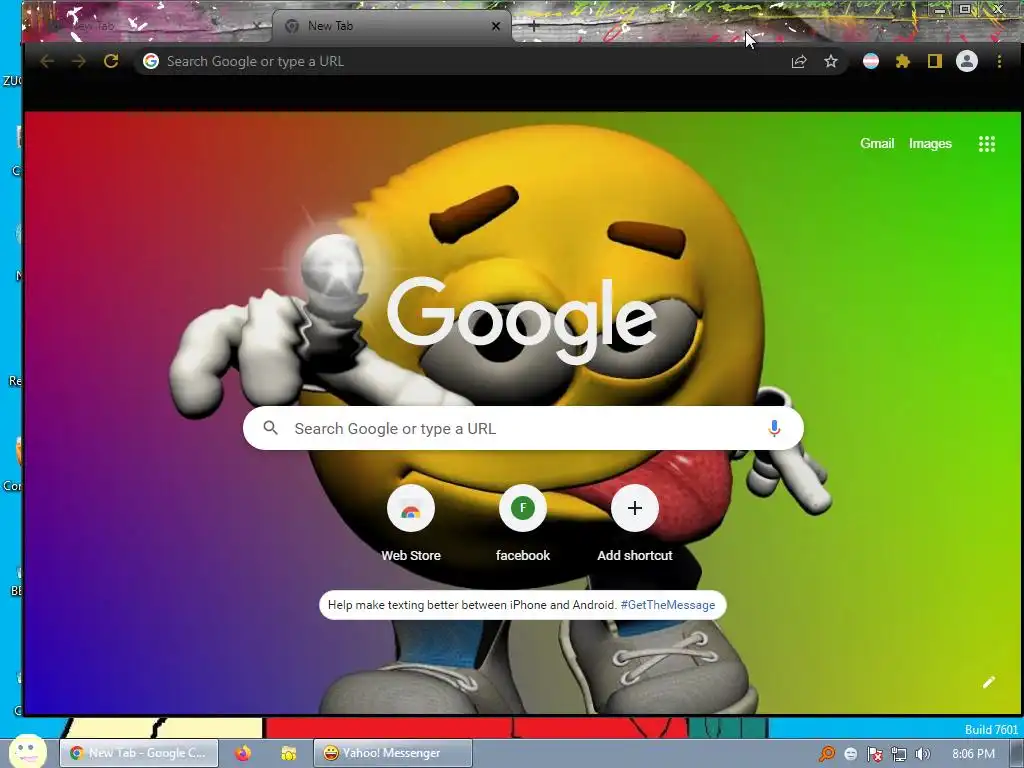Select the active New Tab tab
Image resolution: width=1024 pixels, height=768 pixels.
coord(392,26)
